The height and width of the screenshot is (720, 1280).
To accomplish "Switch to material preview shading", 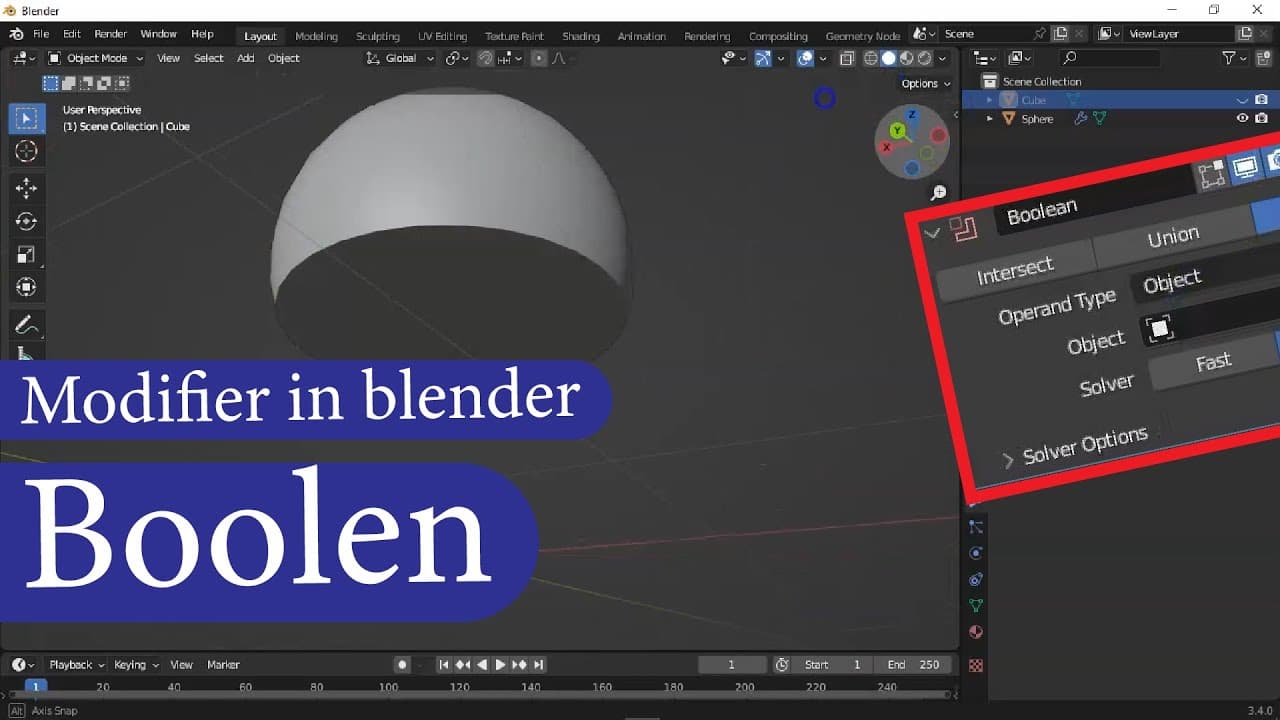I will [x=906, y=58].
